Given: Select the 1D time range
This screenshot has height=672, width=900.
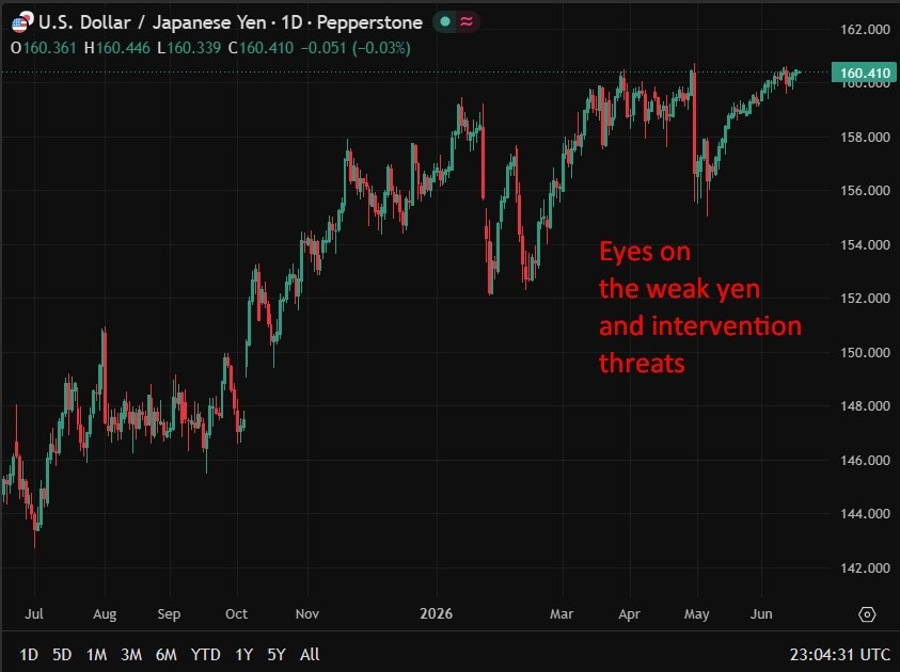Looking at the screenshot, I should click(x=29, y=655).
